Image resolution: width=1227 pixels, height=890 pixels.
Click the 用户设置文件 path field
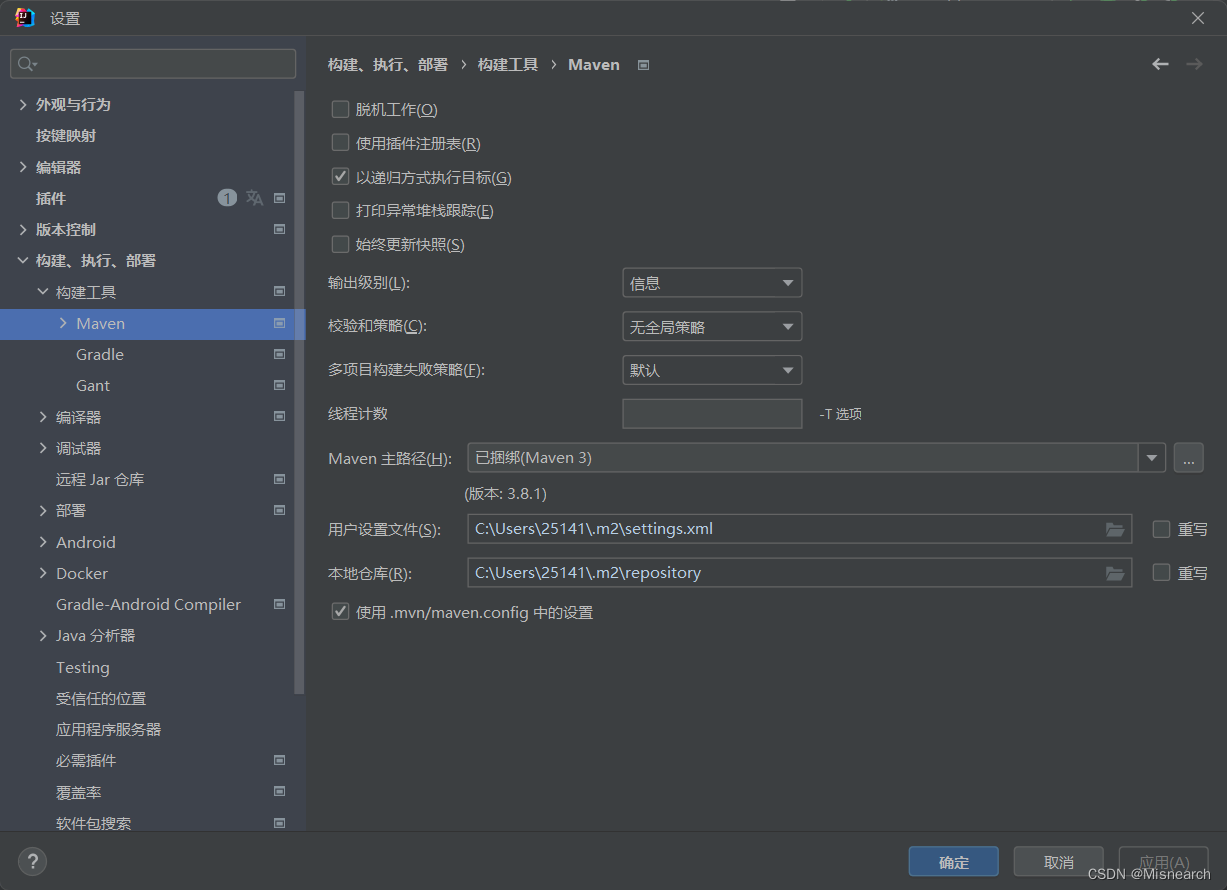pyautogui.click(x=799, y=529)
